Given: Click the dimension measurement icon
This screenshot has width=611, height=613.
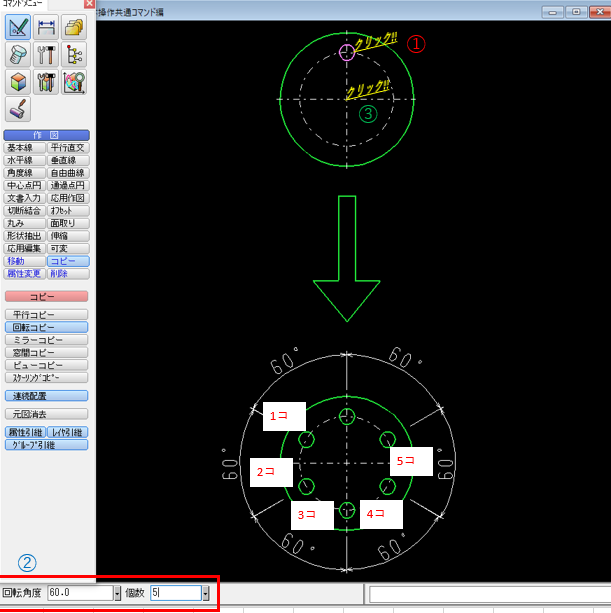Looking at the screenshot, I should [x=46, y=28].
